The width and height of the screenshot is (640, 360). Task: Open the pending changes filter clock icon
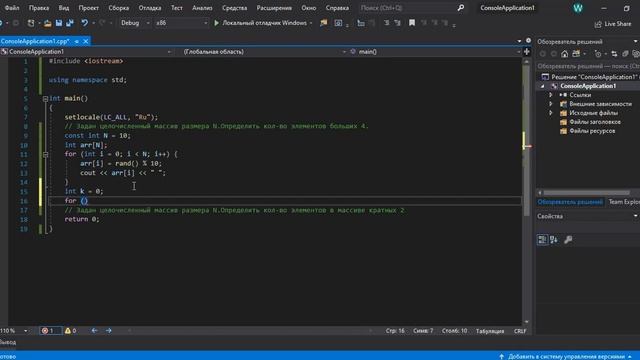coord(598,54)
